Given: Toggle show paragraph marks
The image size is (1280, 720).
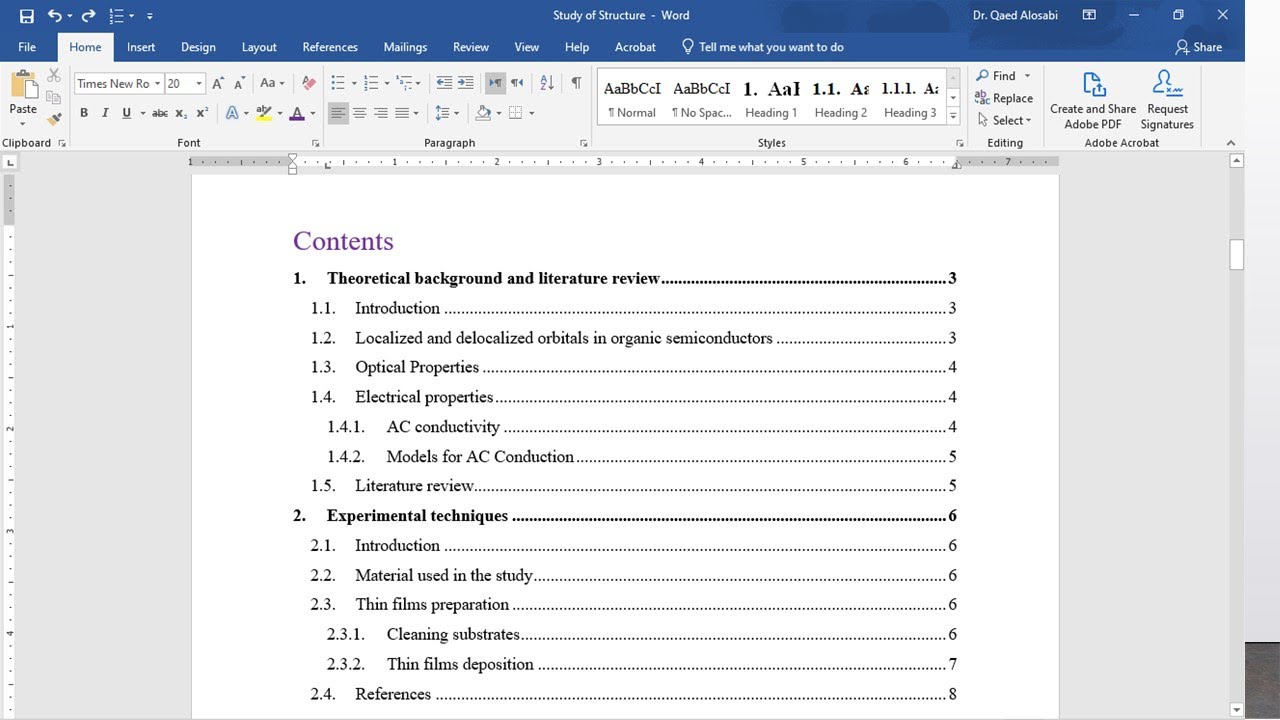Looking at the screenshot, I should click(x=576, y=83).
